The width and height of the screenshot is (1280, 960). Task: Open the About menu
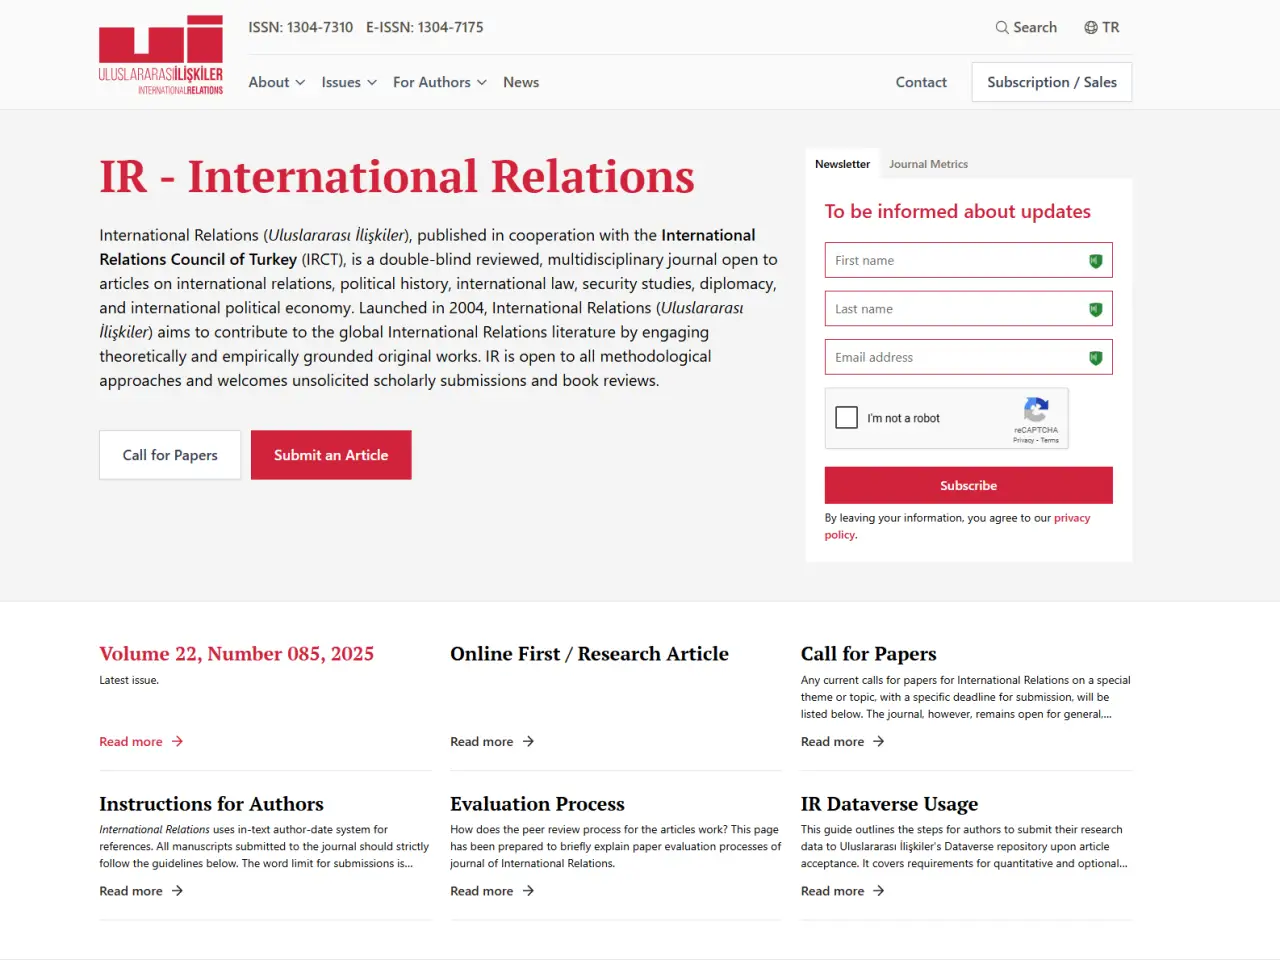tap(277, 82)
